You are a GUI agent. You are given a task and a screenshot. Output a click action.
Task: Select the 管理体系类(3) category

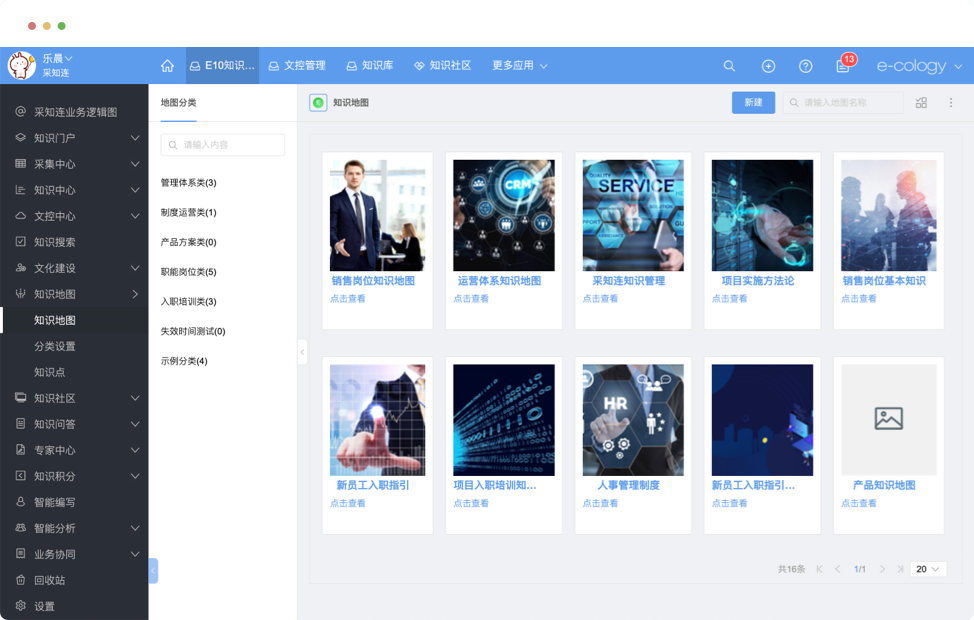(188, 183)
